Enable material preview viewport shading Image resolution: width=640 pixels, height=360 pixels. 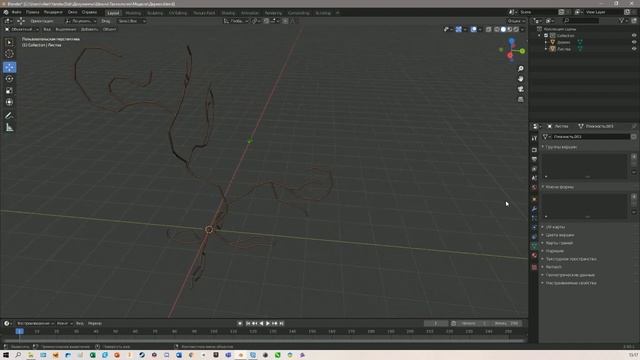(x=510, y=29)
